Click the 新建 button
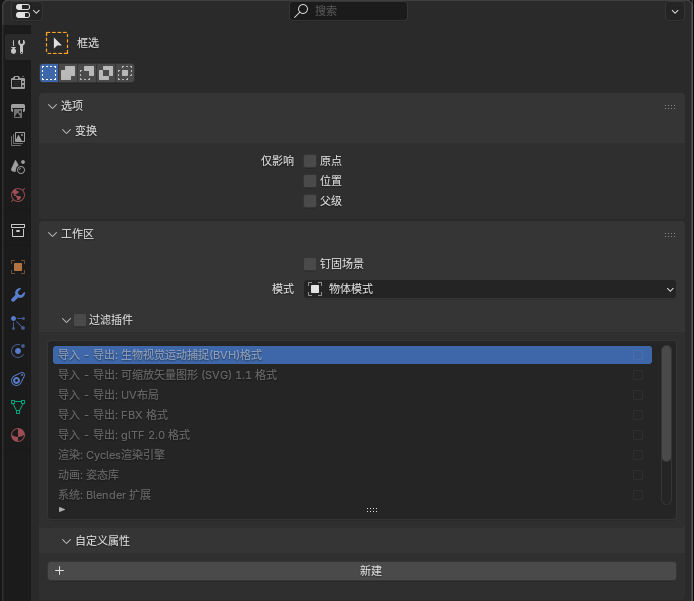 (x=370, y=571)
